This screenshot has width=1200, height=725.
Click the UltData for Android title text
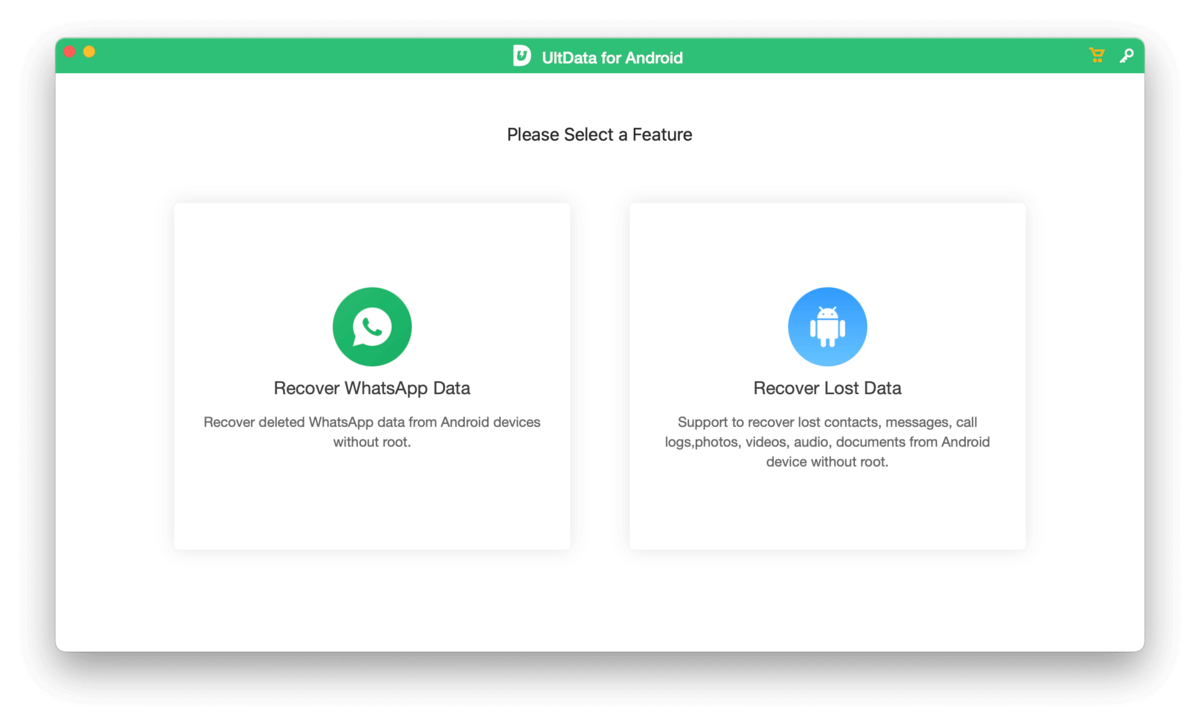[x=612, y=58]
